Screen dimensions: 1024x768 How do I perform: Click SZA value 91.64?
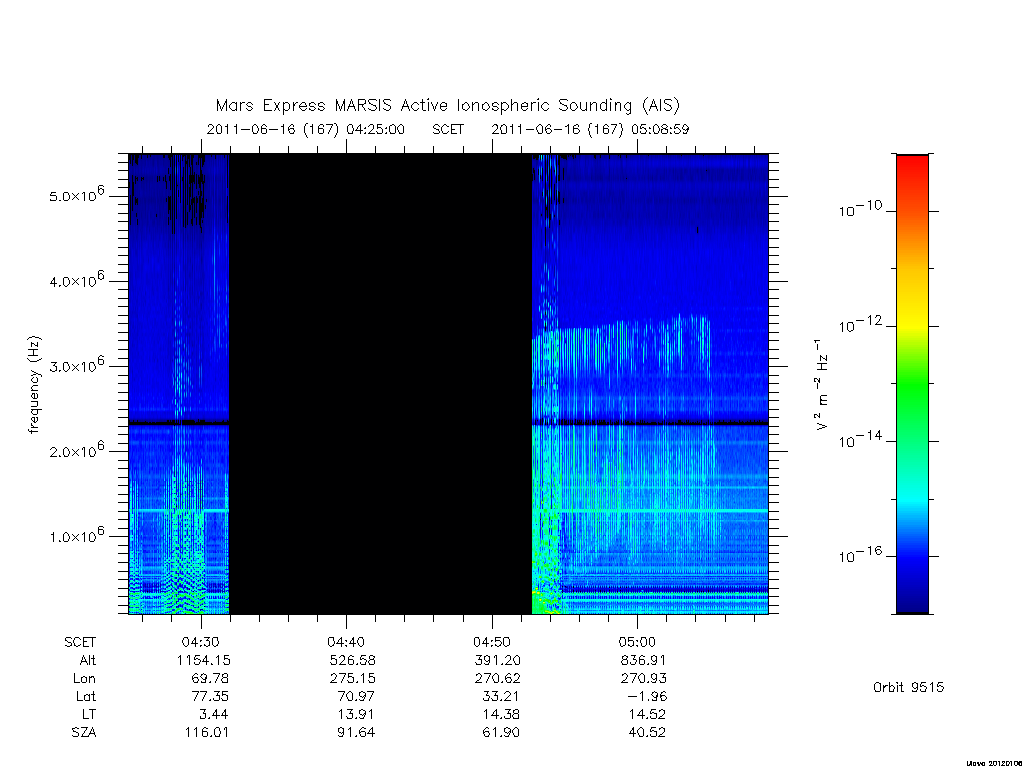[x=356, y=733]
